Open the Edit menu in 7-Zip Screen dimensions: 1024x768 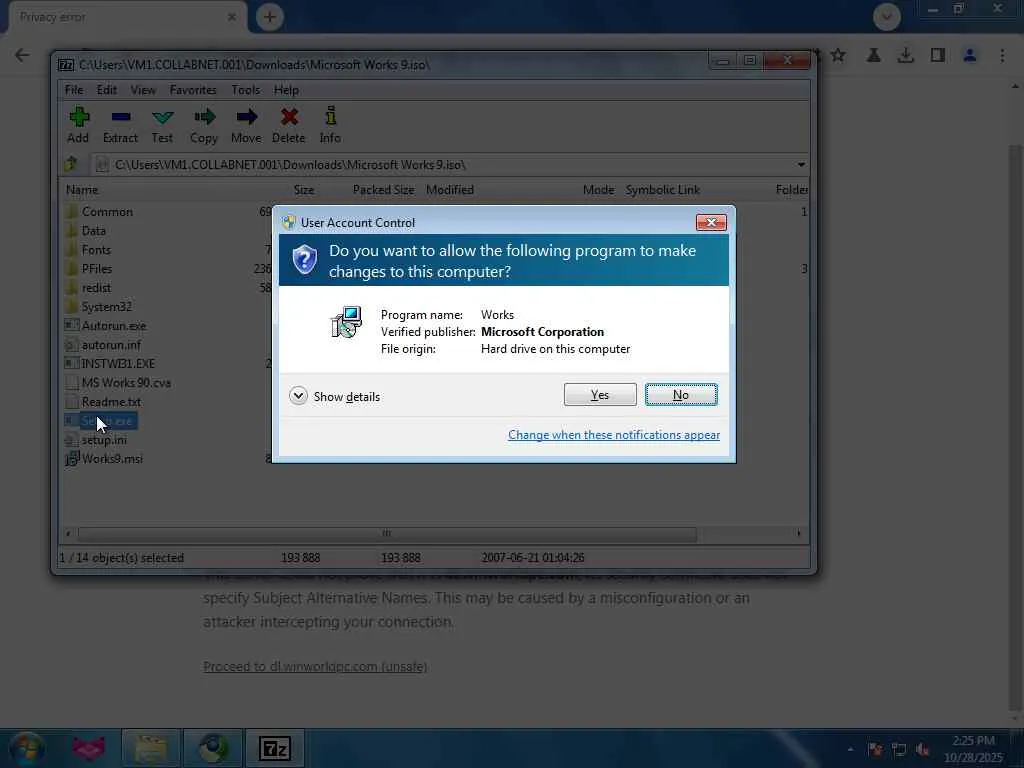coord(106,90)
